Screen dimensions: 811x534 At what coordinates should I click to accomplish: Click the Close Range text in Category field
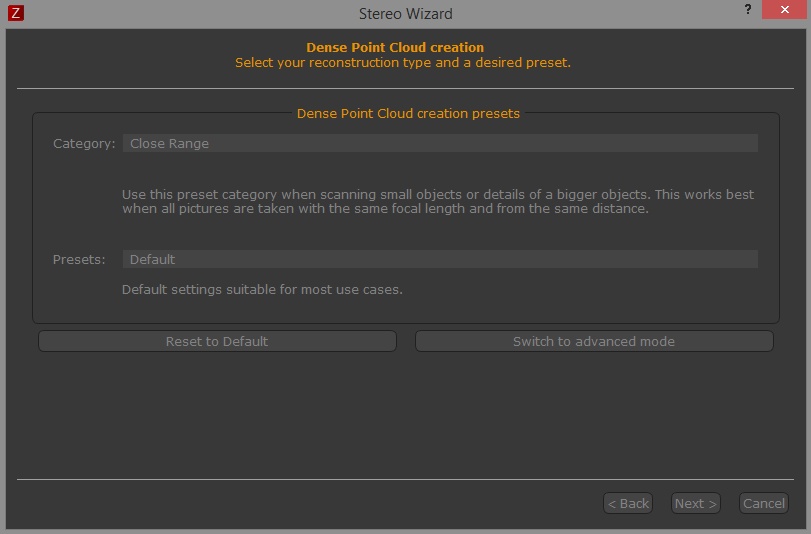coord(169,143)
